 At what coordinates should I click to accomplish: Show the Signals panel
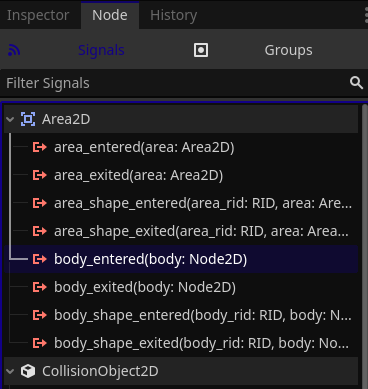[x=101, y=50]
